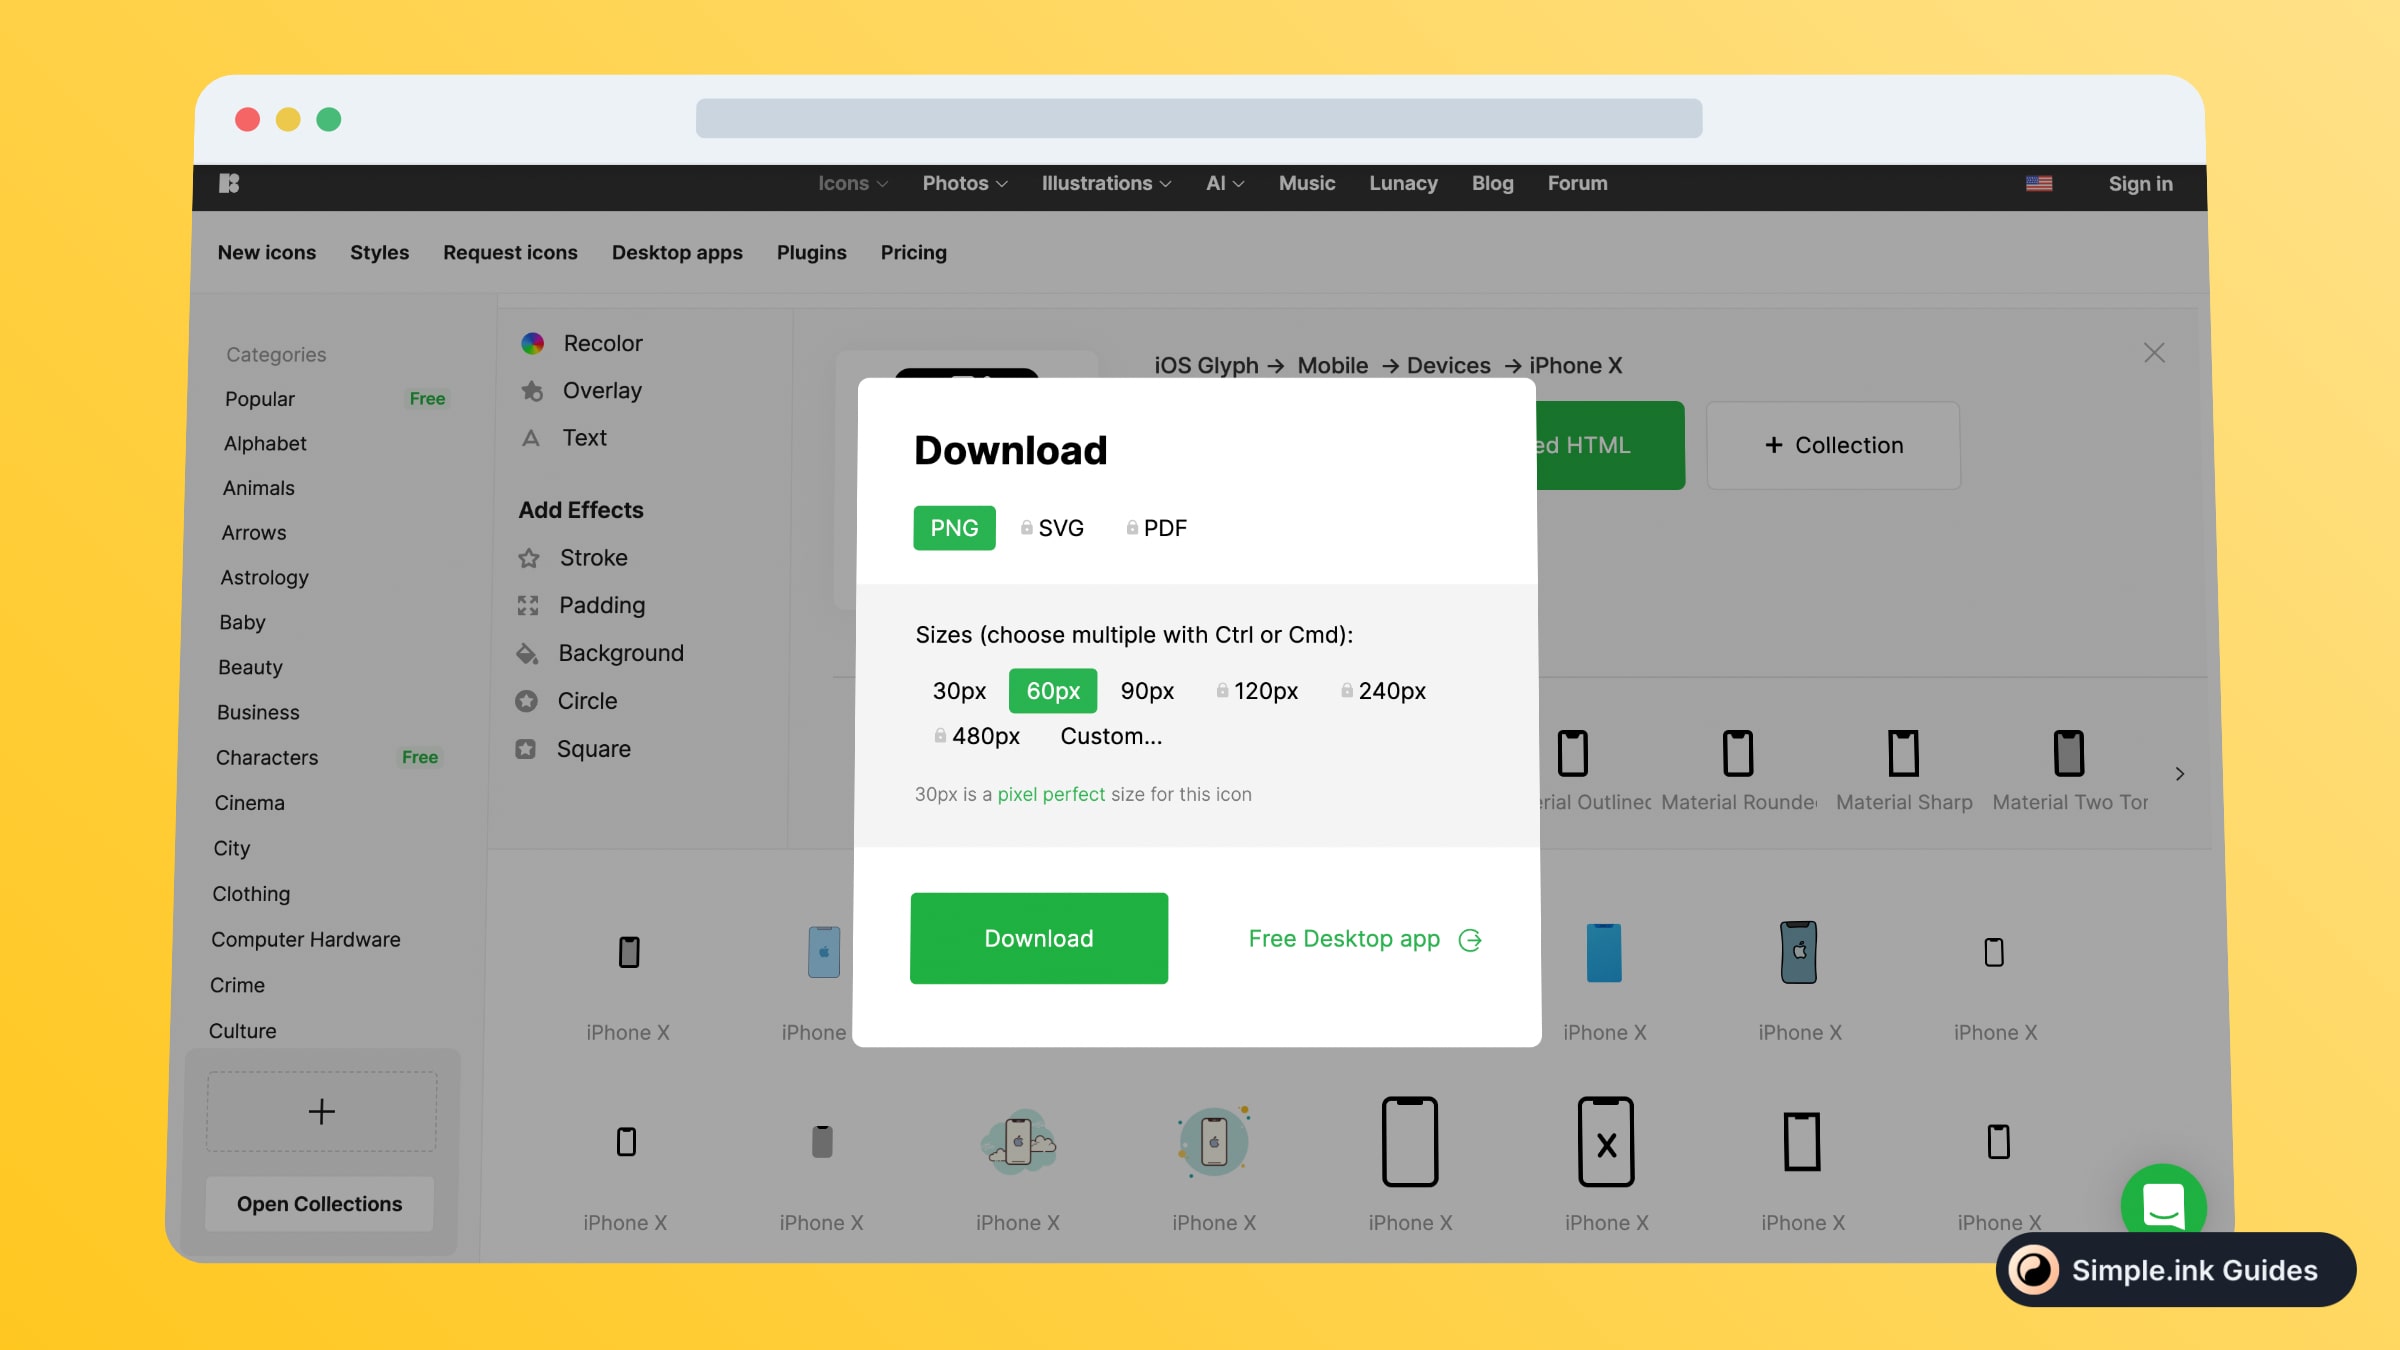Image resolution: width=2400 pixels, height=1350 pixels.
Task: Open the blue iPhone X back icon
Action: click(x=1604, y=952)
